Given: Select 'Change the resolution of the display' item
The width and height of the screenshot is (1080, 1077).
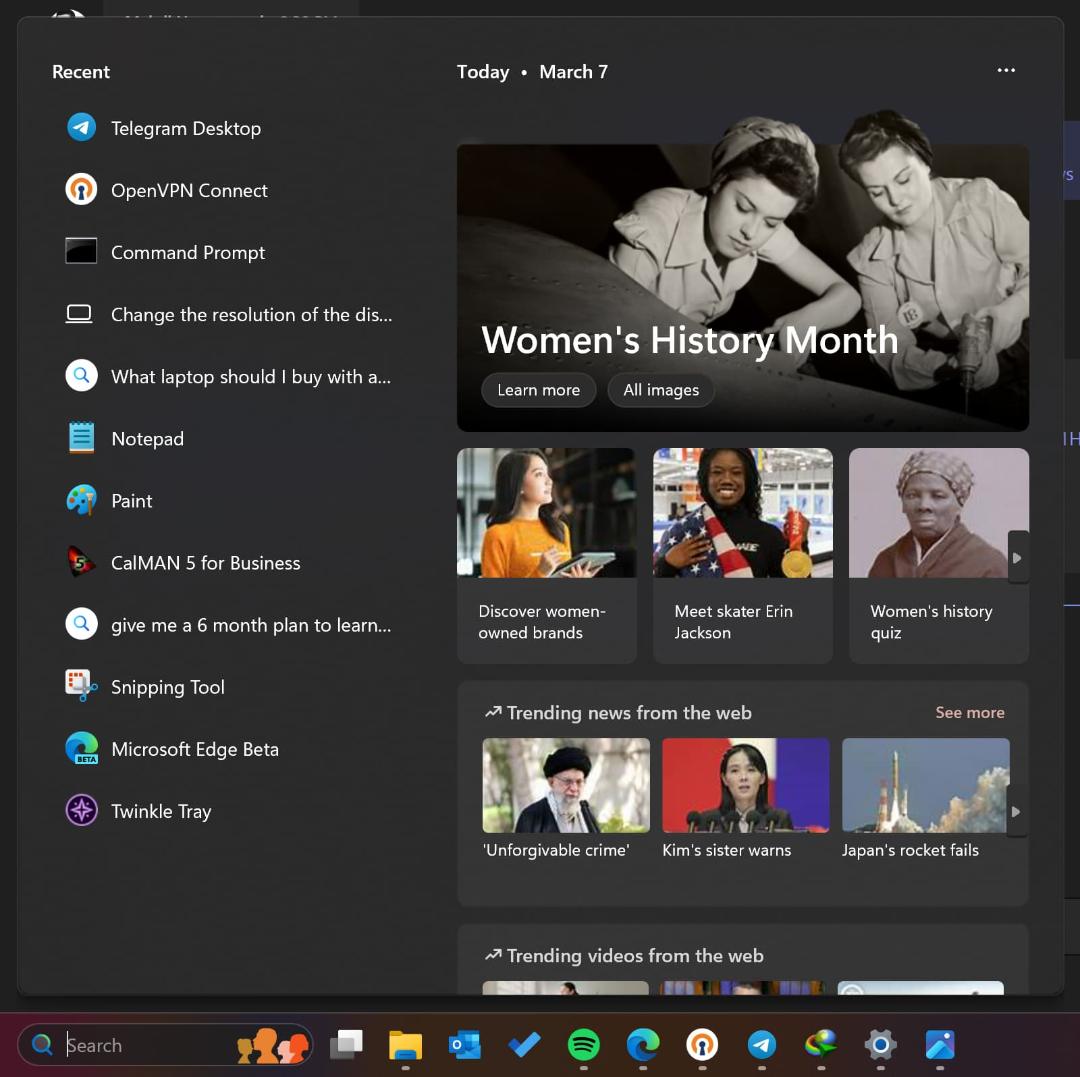Looking at the screenshot, I should pos(229,315).
